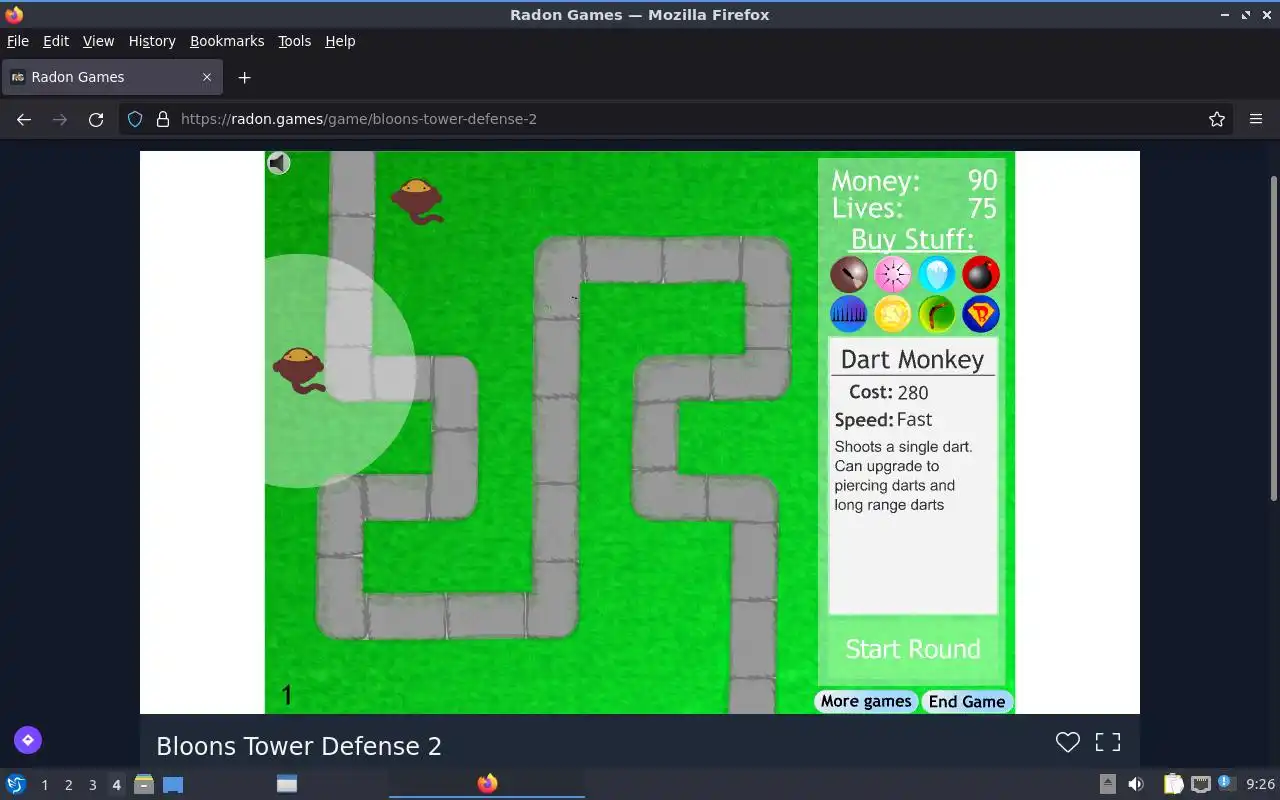Click the dart monkey near the top of the track
The width and height of the screenshot is (1280, 800).
tap(417, 200)
